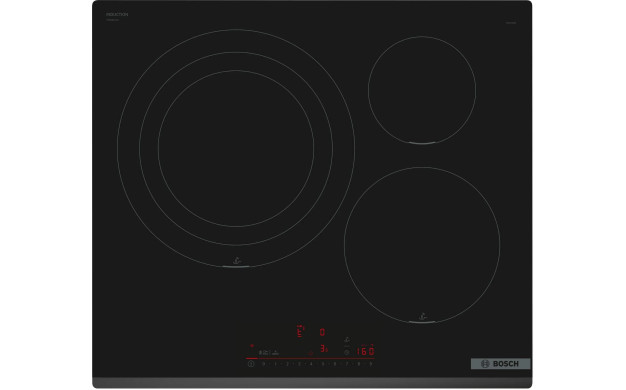The image size is (626, 390).
Task: Select the red 3 power level display
Action: (323, 349)
